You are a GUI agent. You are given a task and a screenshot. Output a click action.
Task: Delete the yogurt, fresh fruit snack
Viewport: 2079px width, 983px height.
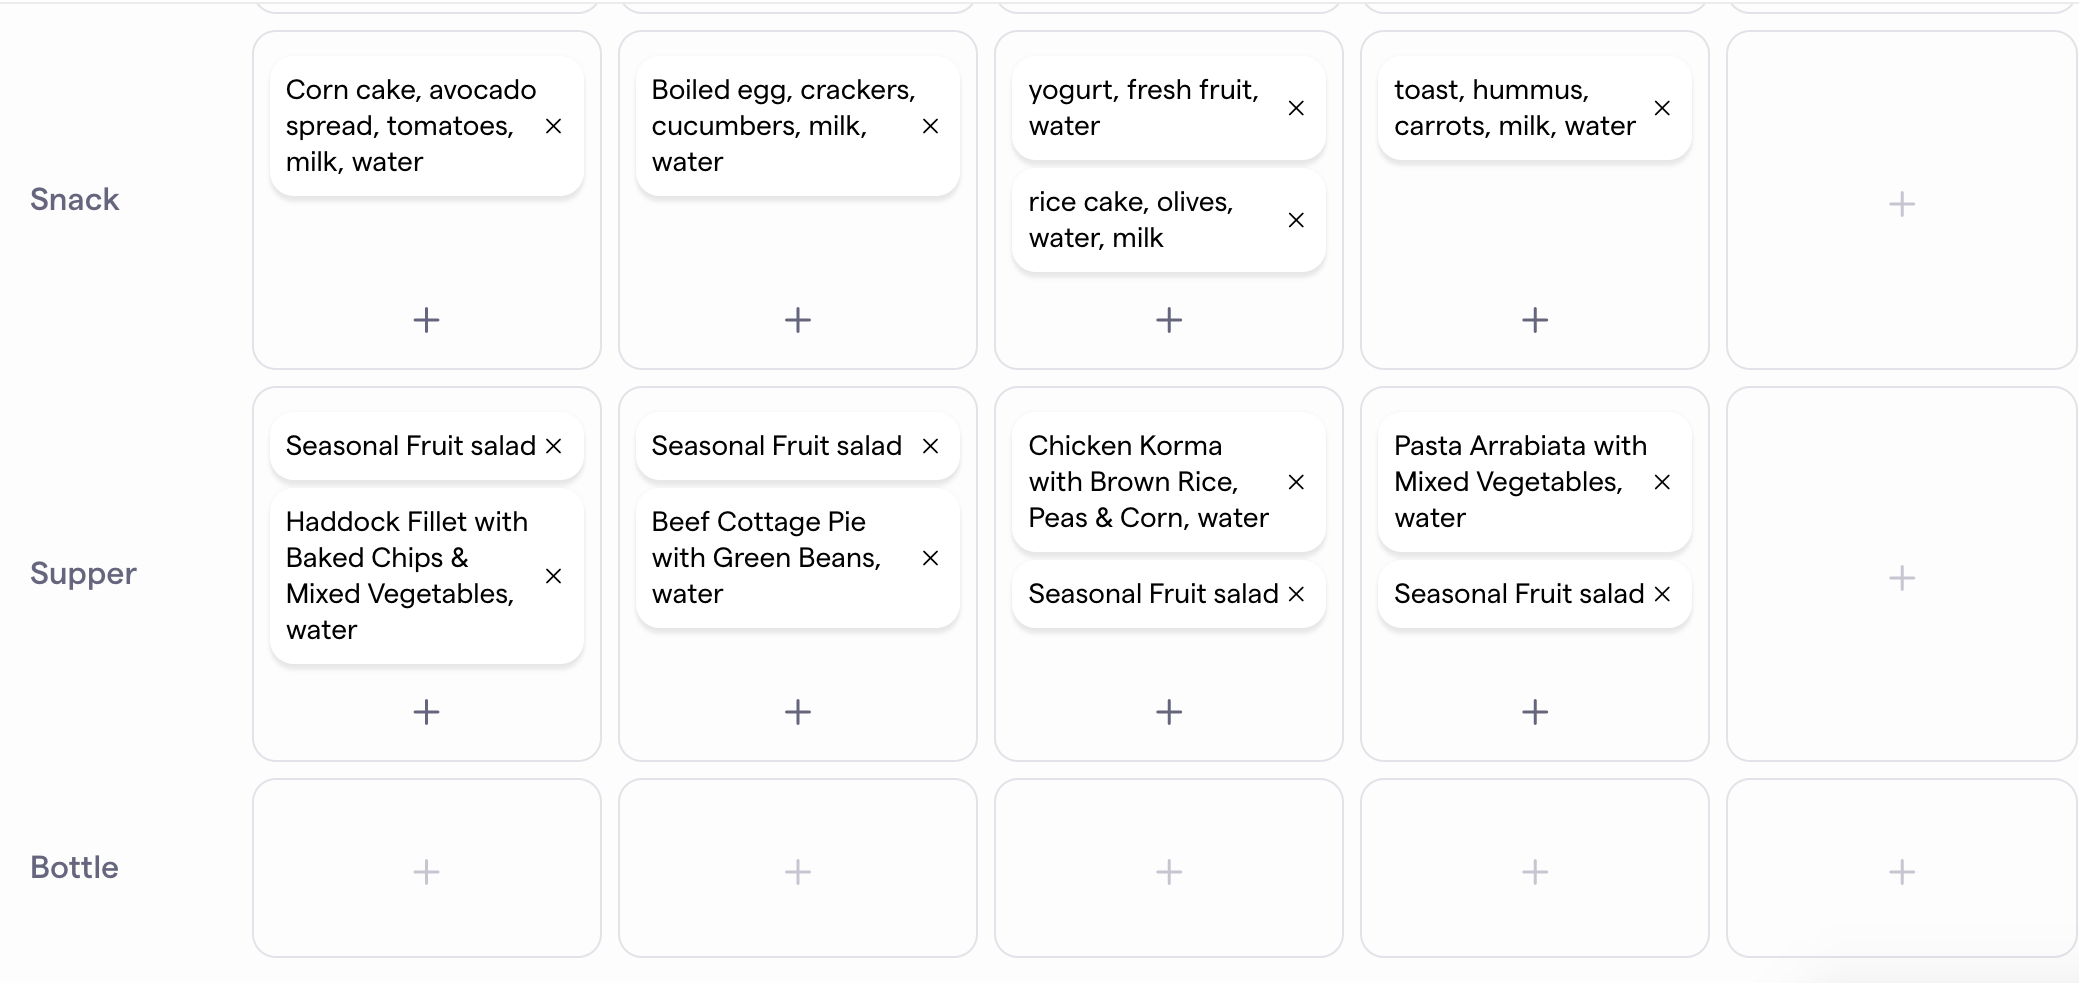tap(1296, 108)
